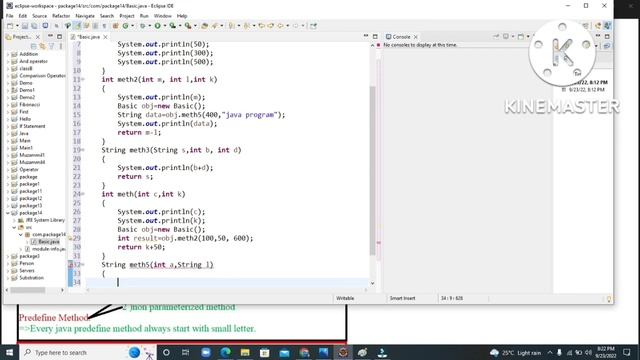The image size is (640, 360).
Task: Click Display Selected Console icon
Action: coord(507,36)
